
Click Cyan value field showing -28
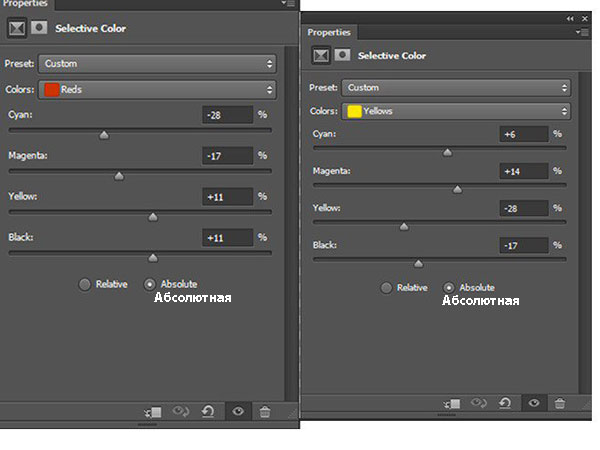228,115
